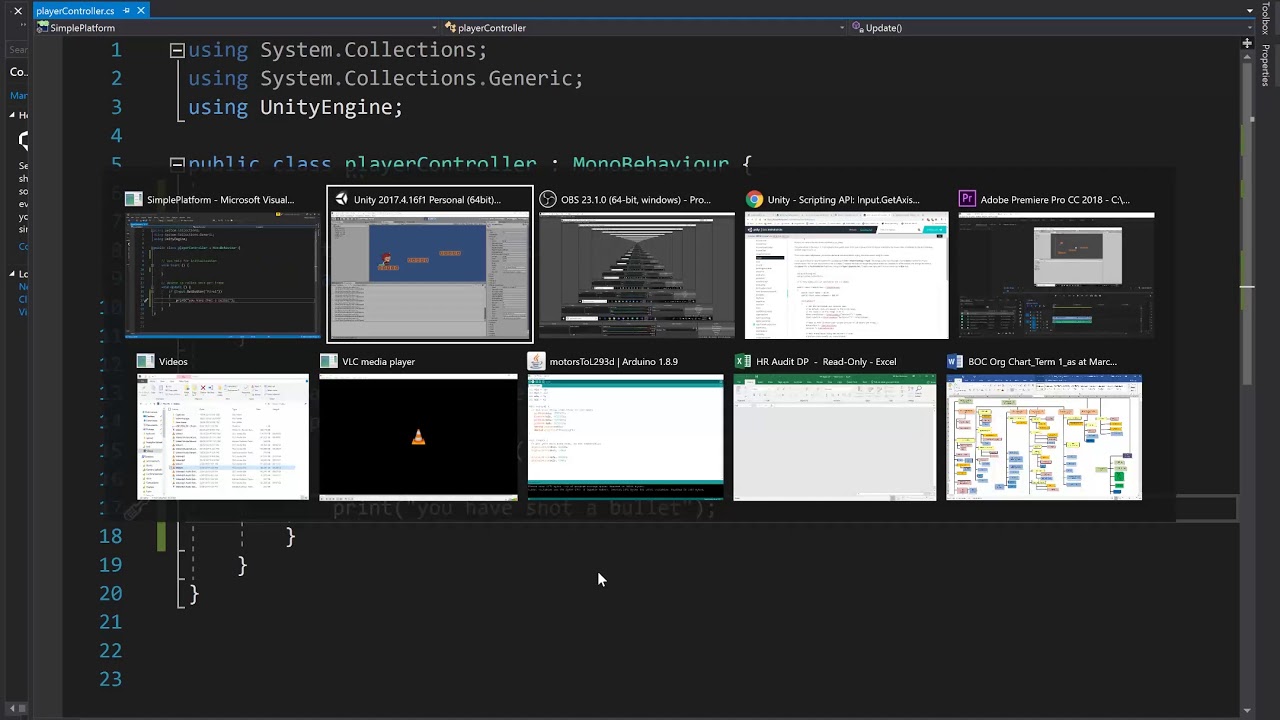The width and height of the screenshot is (1280, 720).
Task: Pin the playerController.cs tab
Action: tap(125, 10)
